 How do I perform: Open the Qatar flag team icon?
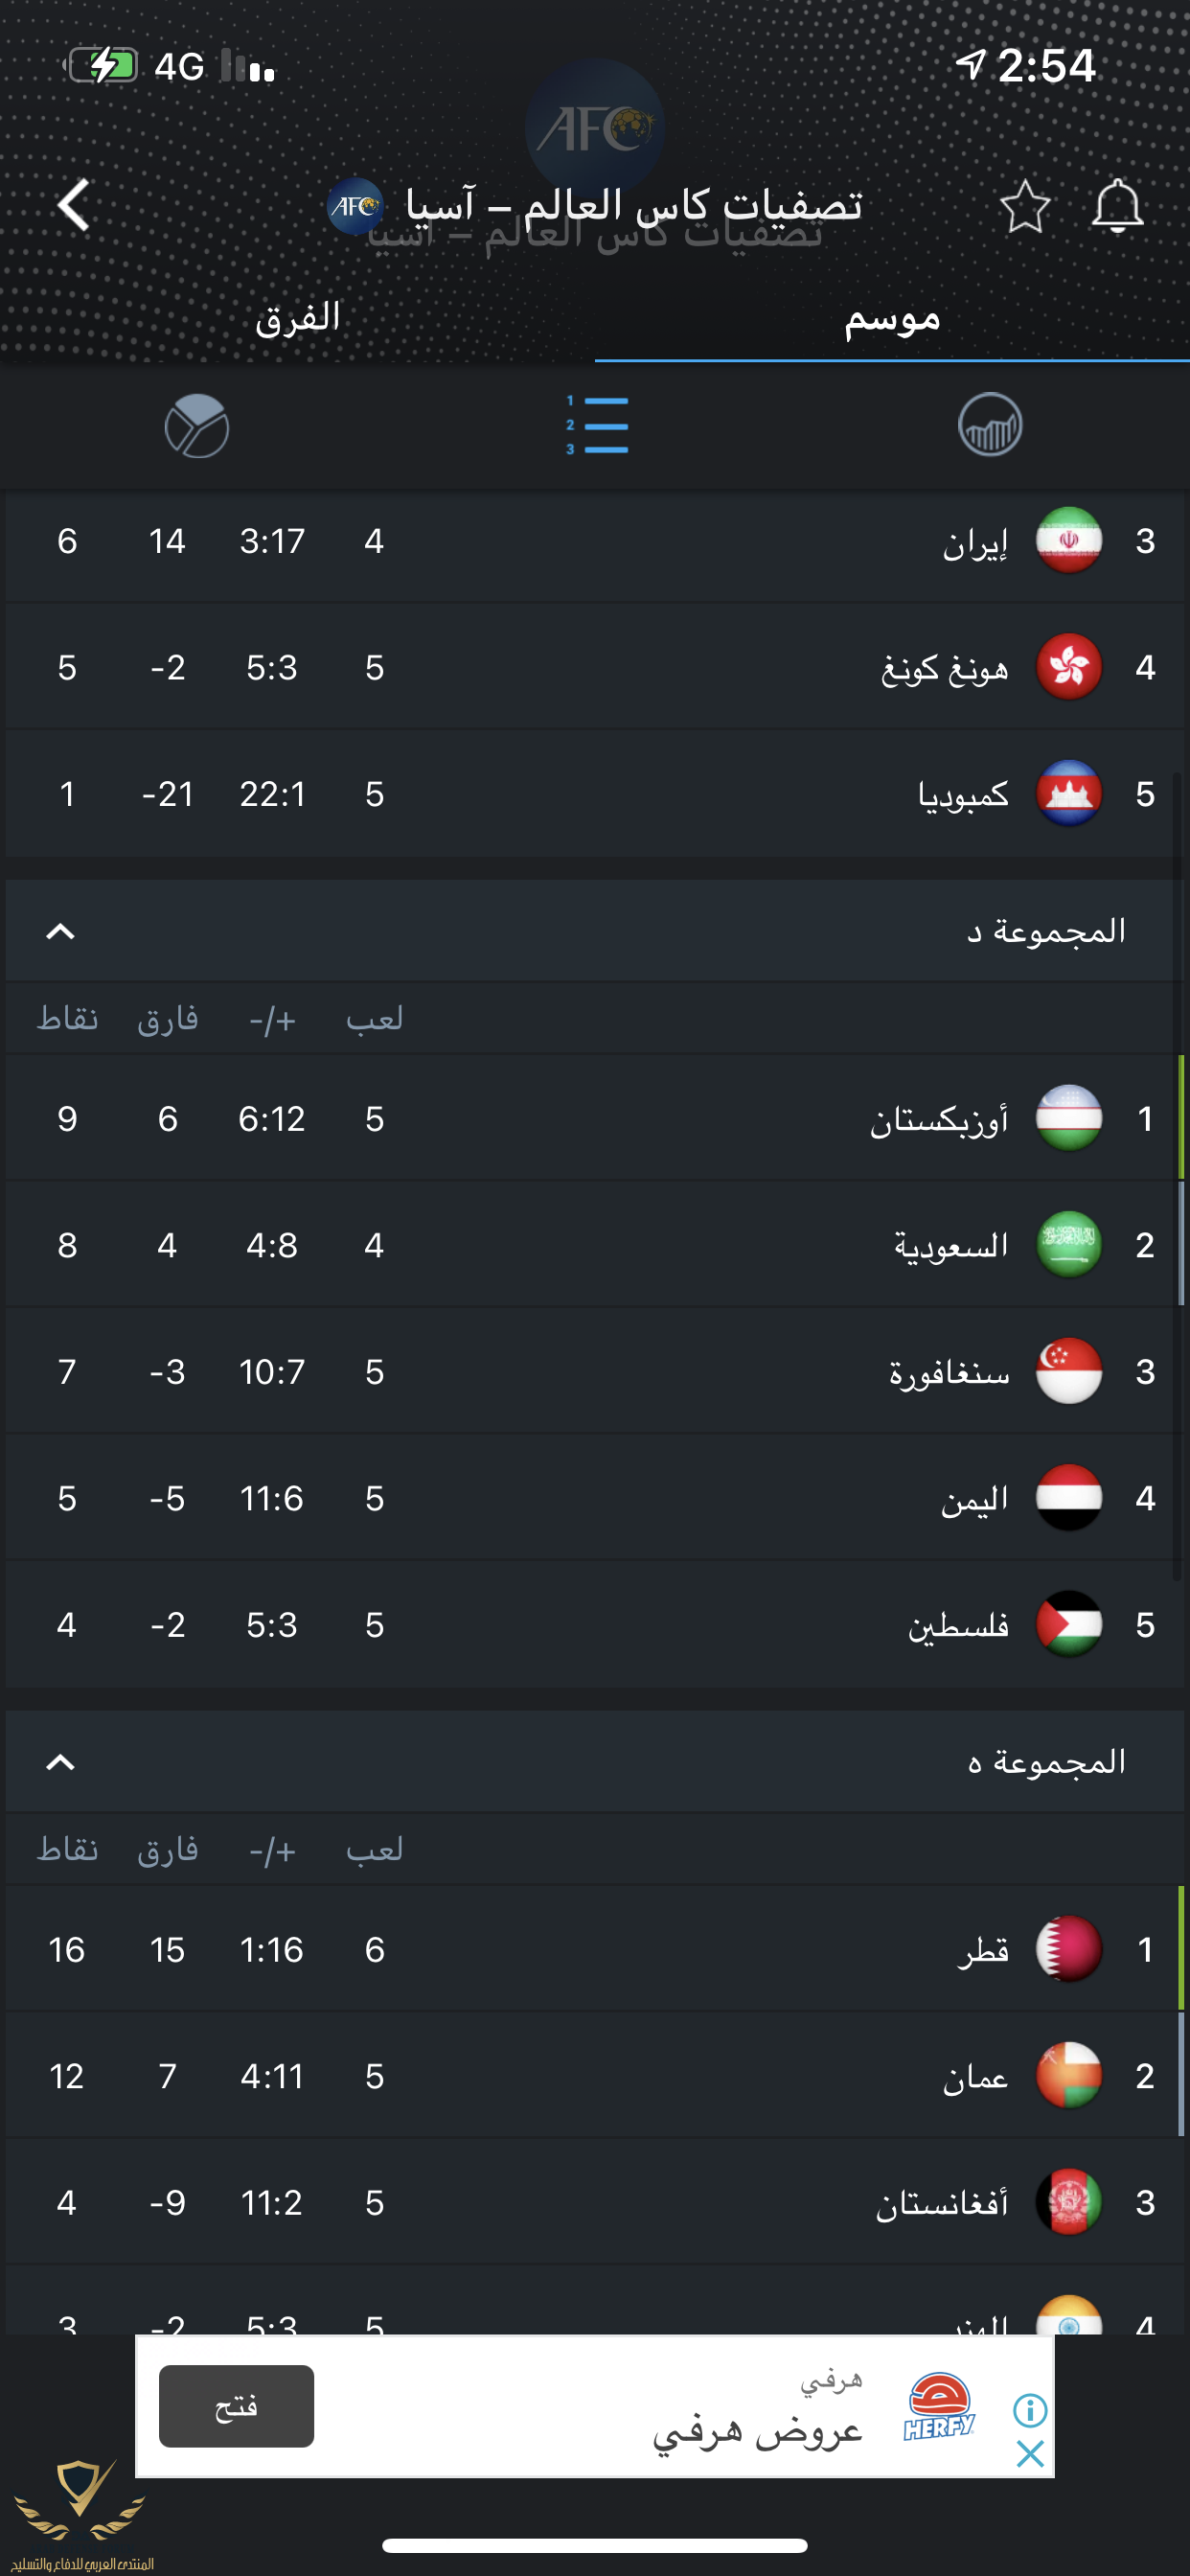coord(1068,1948)
